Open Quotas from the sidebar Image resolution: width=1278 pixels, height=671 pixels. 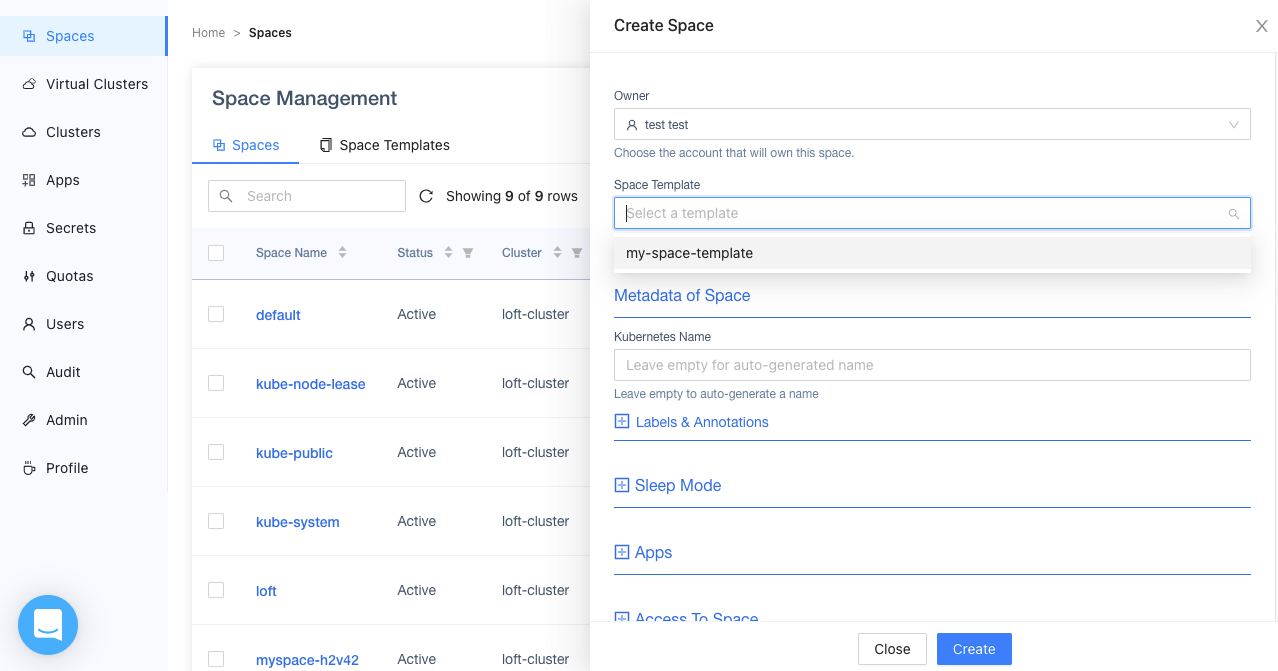[69, 276]
